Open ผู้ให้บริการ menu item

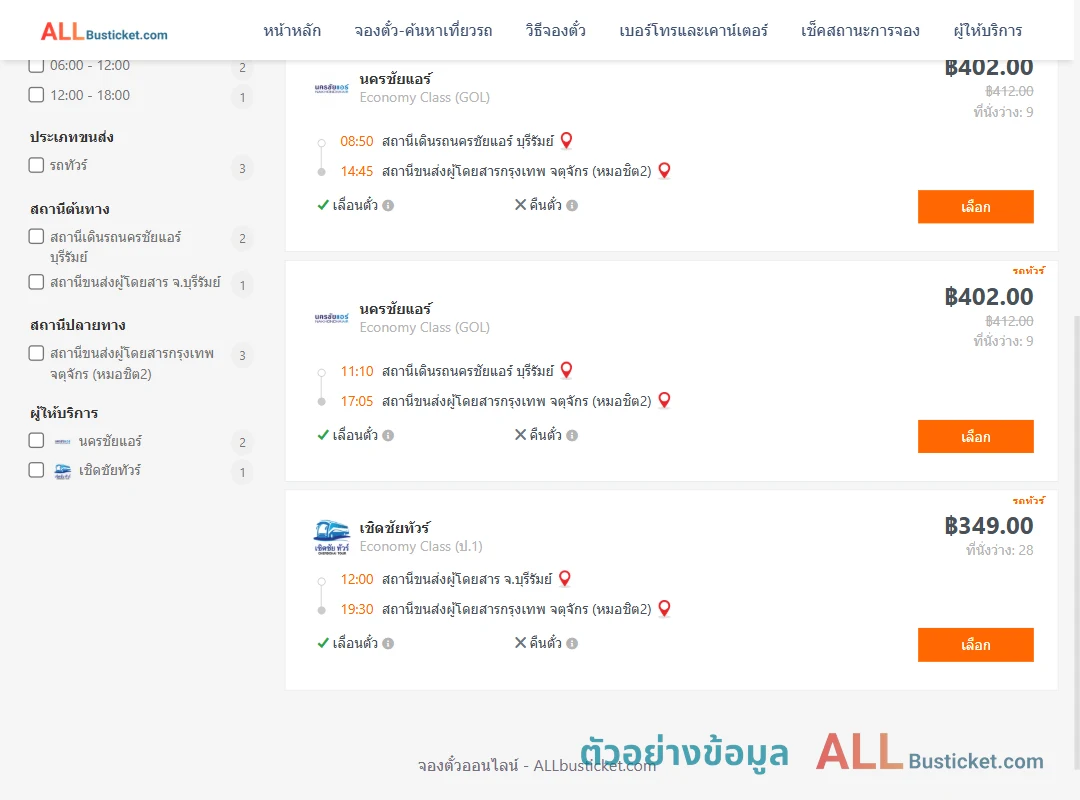(988, 30)
